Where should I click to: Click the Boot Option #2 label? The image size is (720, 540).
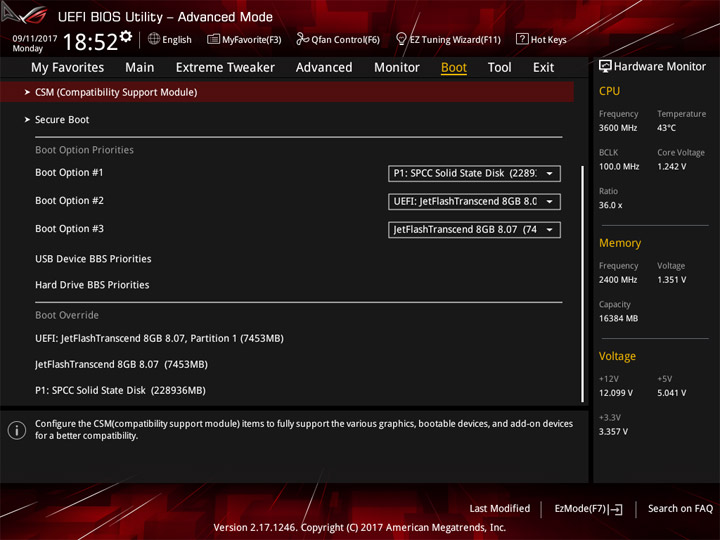coord(69,201)
